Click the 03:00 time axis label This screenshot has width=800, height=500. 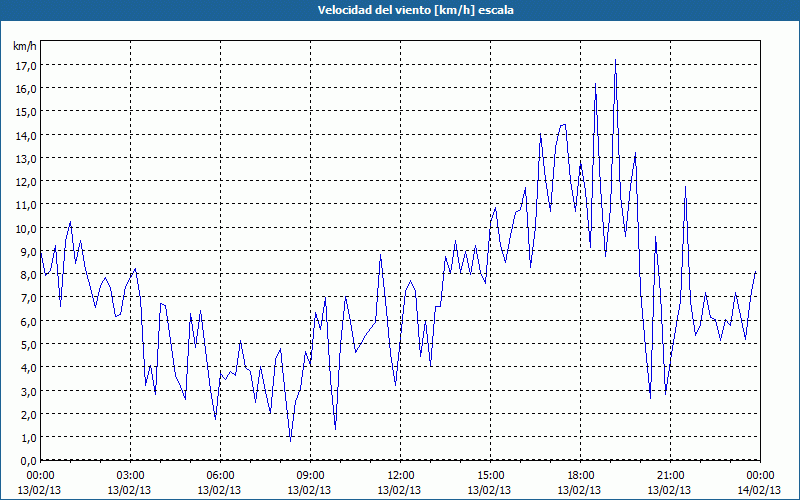pyautogui.click(x=131, y=476)
